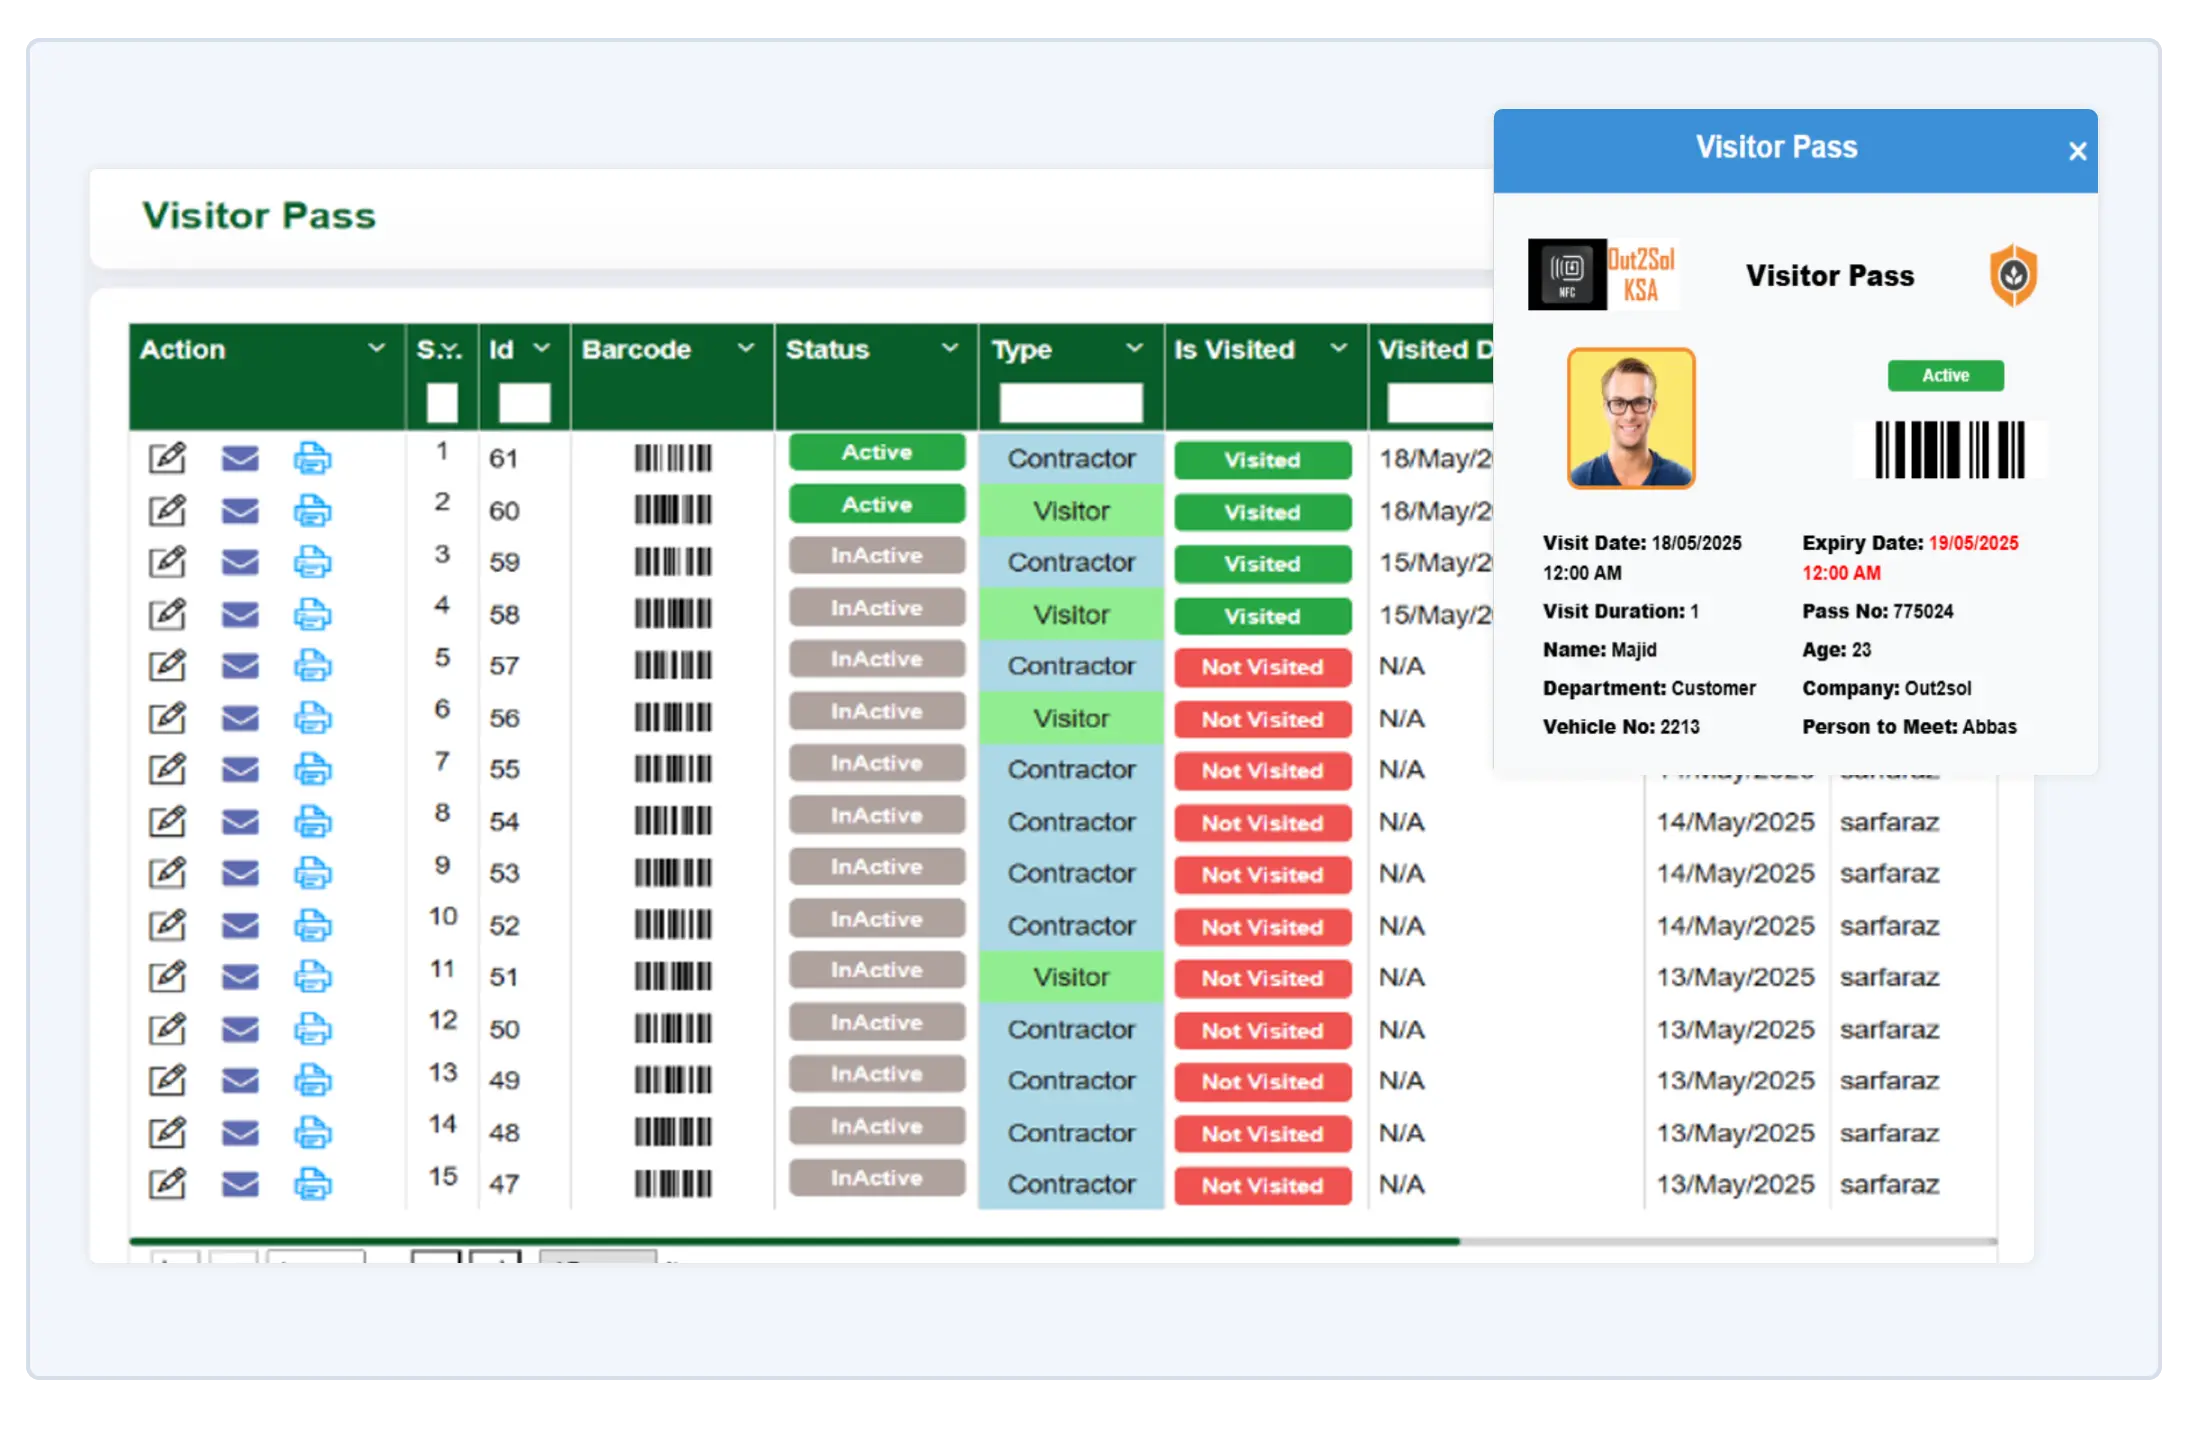The width and height of the screenshot is (2194, 1430).
Task: Click the visitor photo thumbnail on pass
Action: (1630, 418)
